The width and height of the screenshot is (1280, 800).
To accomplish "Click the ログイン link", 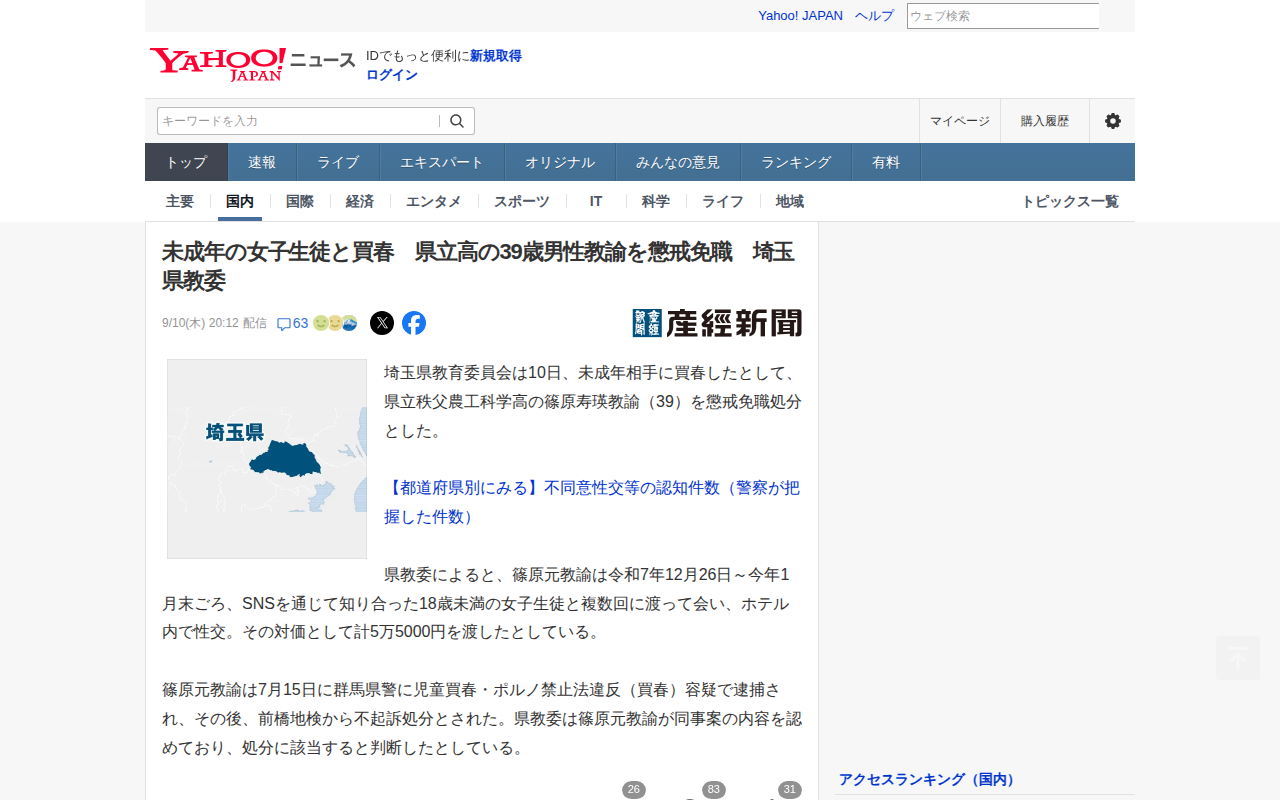I will tap(392, 75).
